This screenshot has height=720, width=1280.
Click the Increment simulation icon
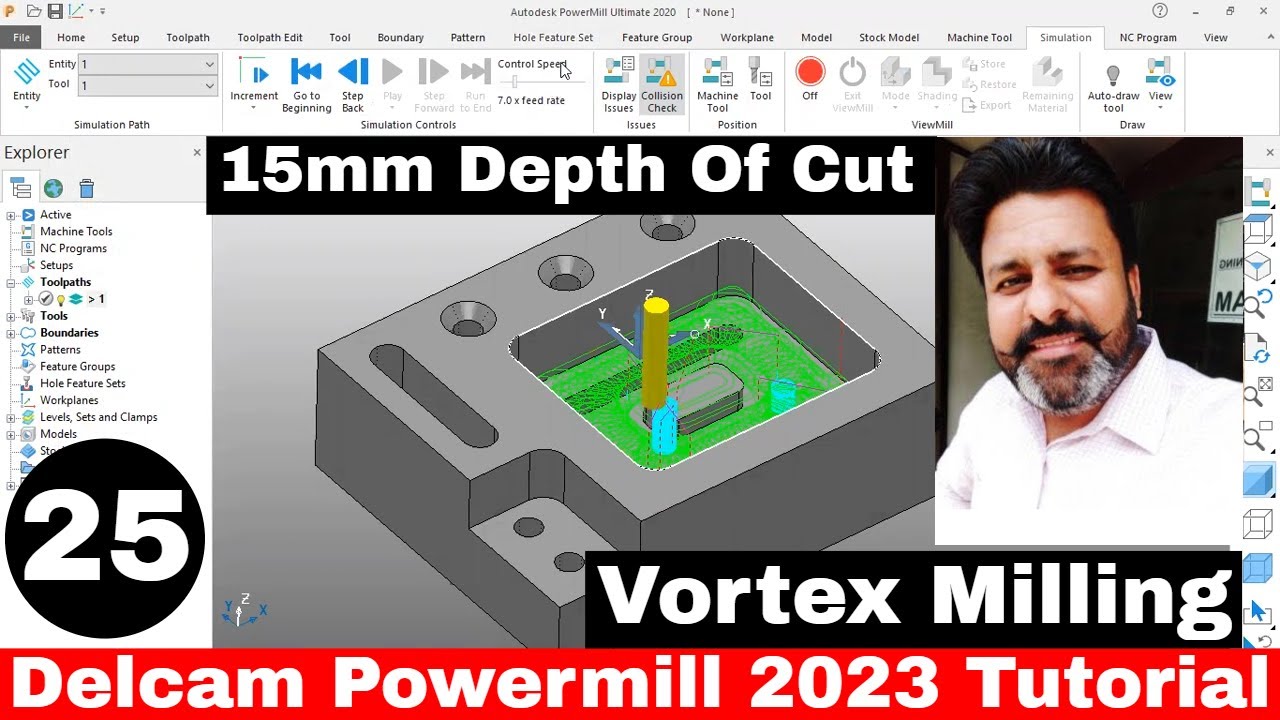click(x=254, y=72)
